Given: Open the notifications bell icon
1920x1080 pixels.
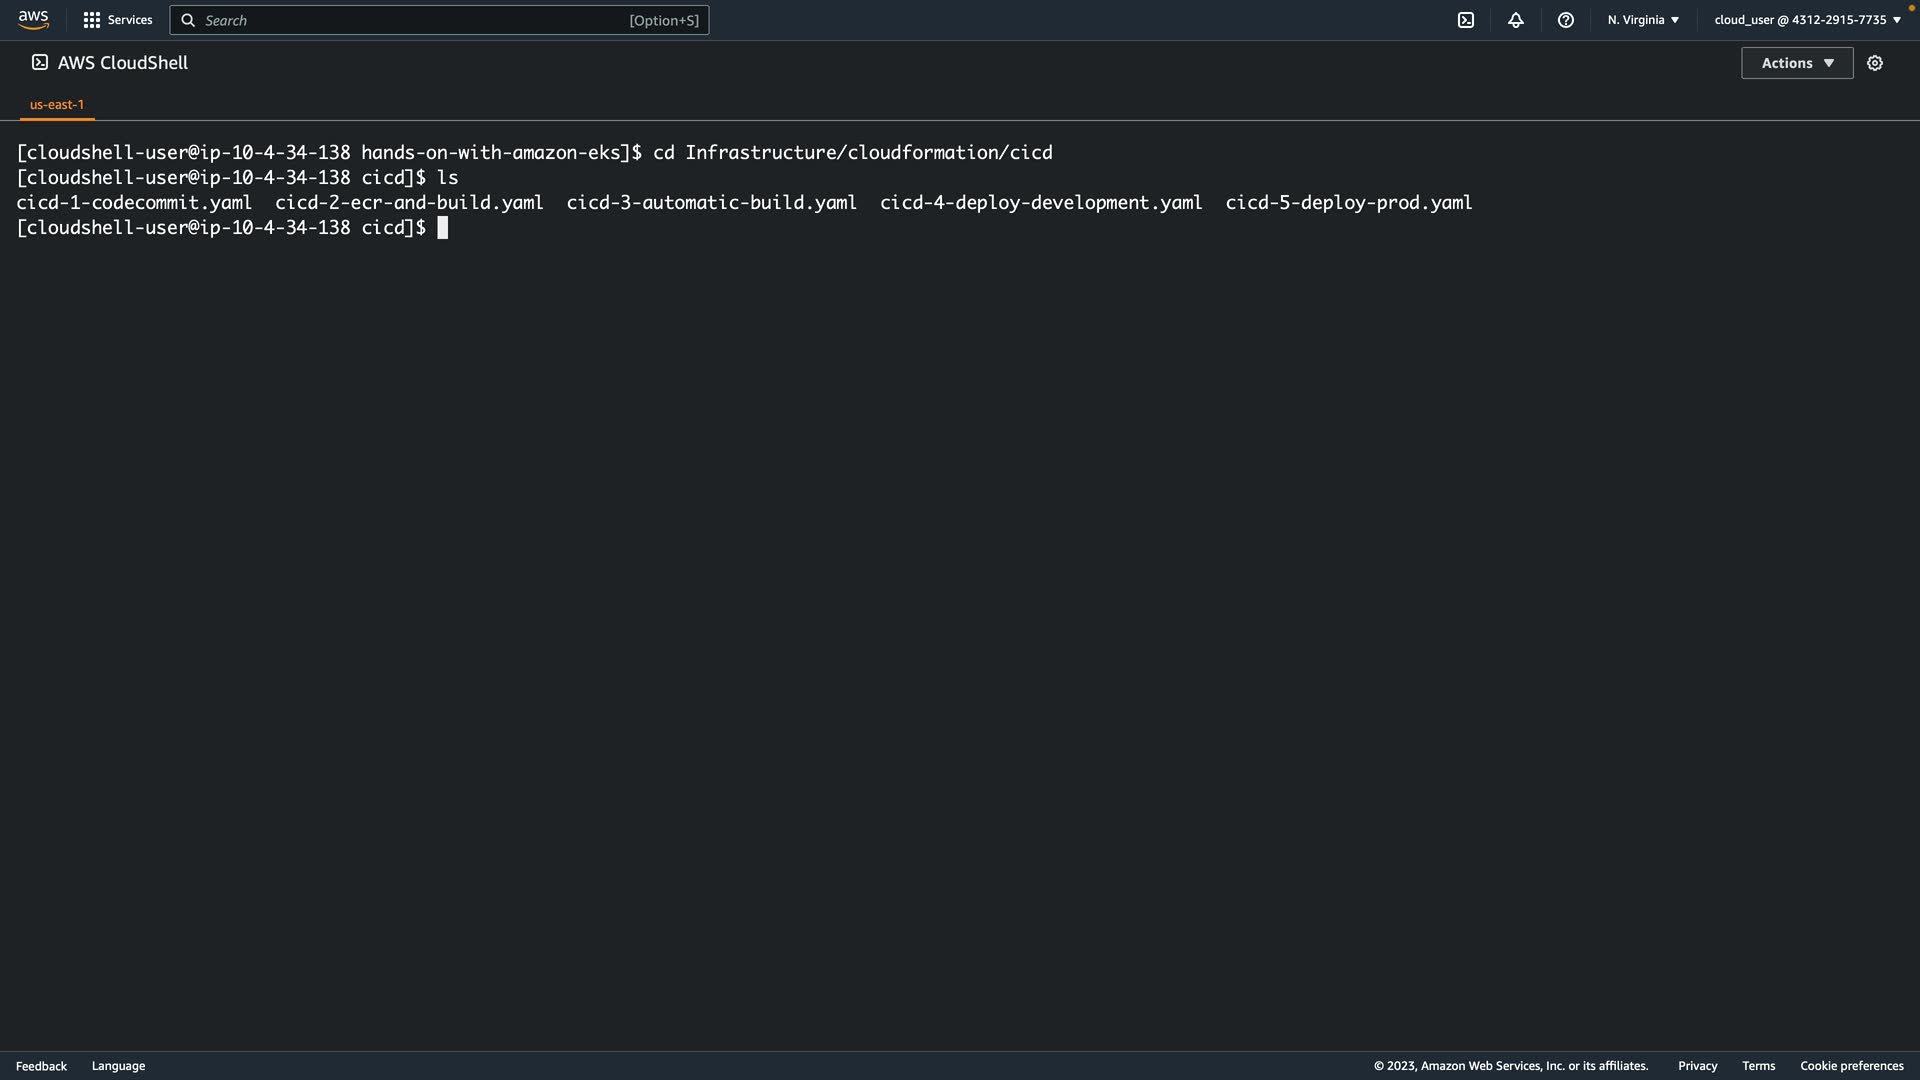Looking at the screenshot, I should coord(1515,20).
